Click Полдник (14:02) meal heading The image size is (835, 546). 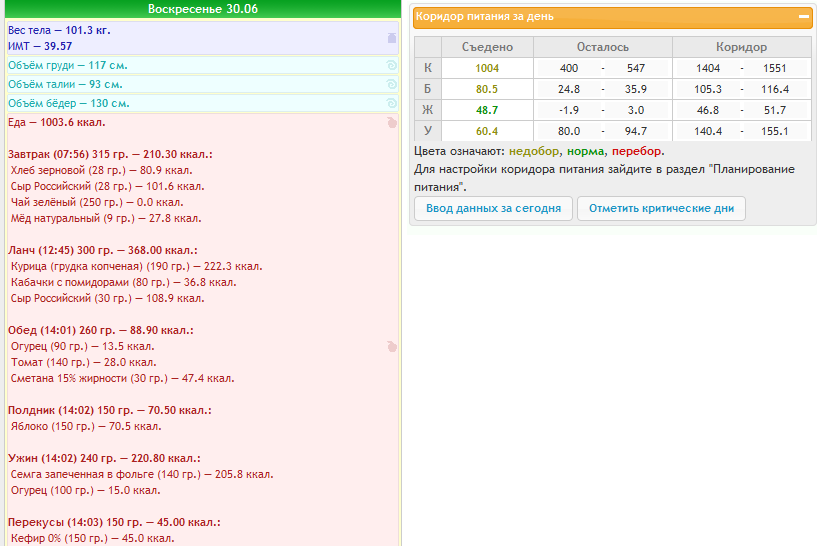click(110, 410)
